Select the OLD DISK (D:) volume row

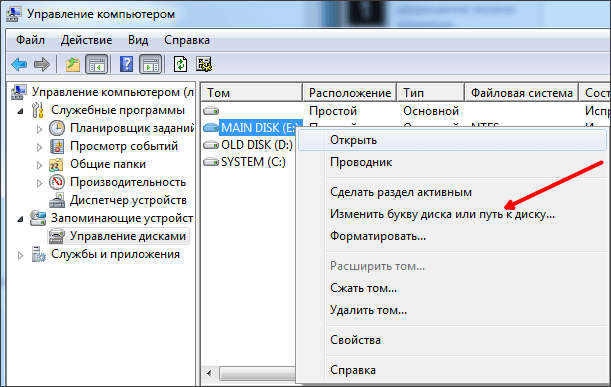coord(256,145)
